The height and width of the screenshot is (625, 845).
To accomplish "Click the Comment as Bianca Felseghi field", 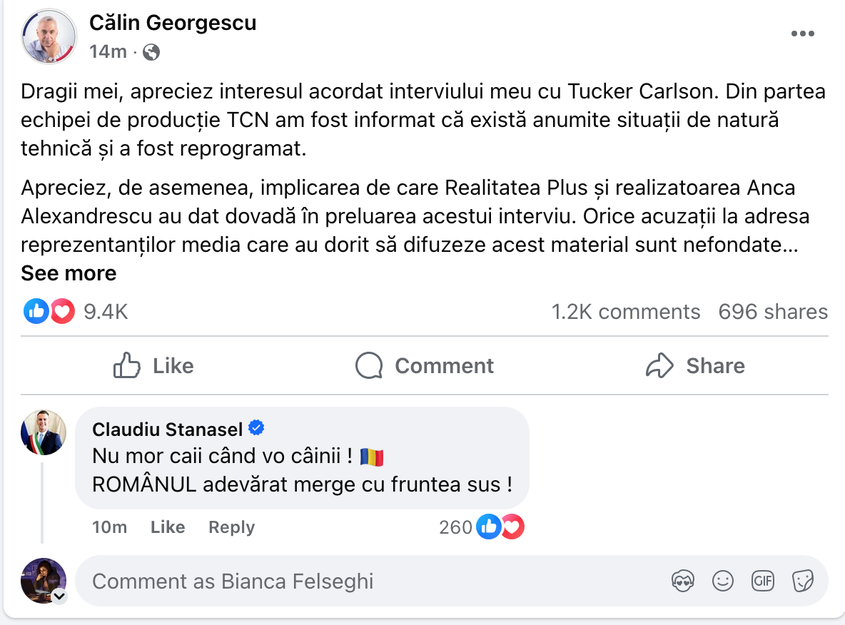I will point(370,581).
